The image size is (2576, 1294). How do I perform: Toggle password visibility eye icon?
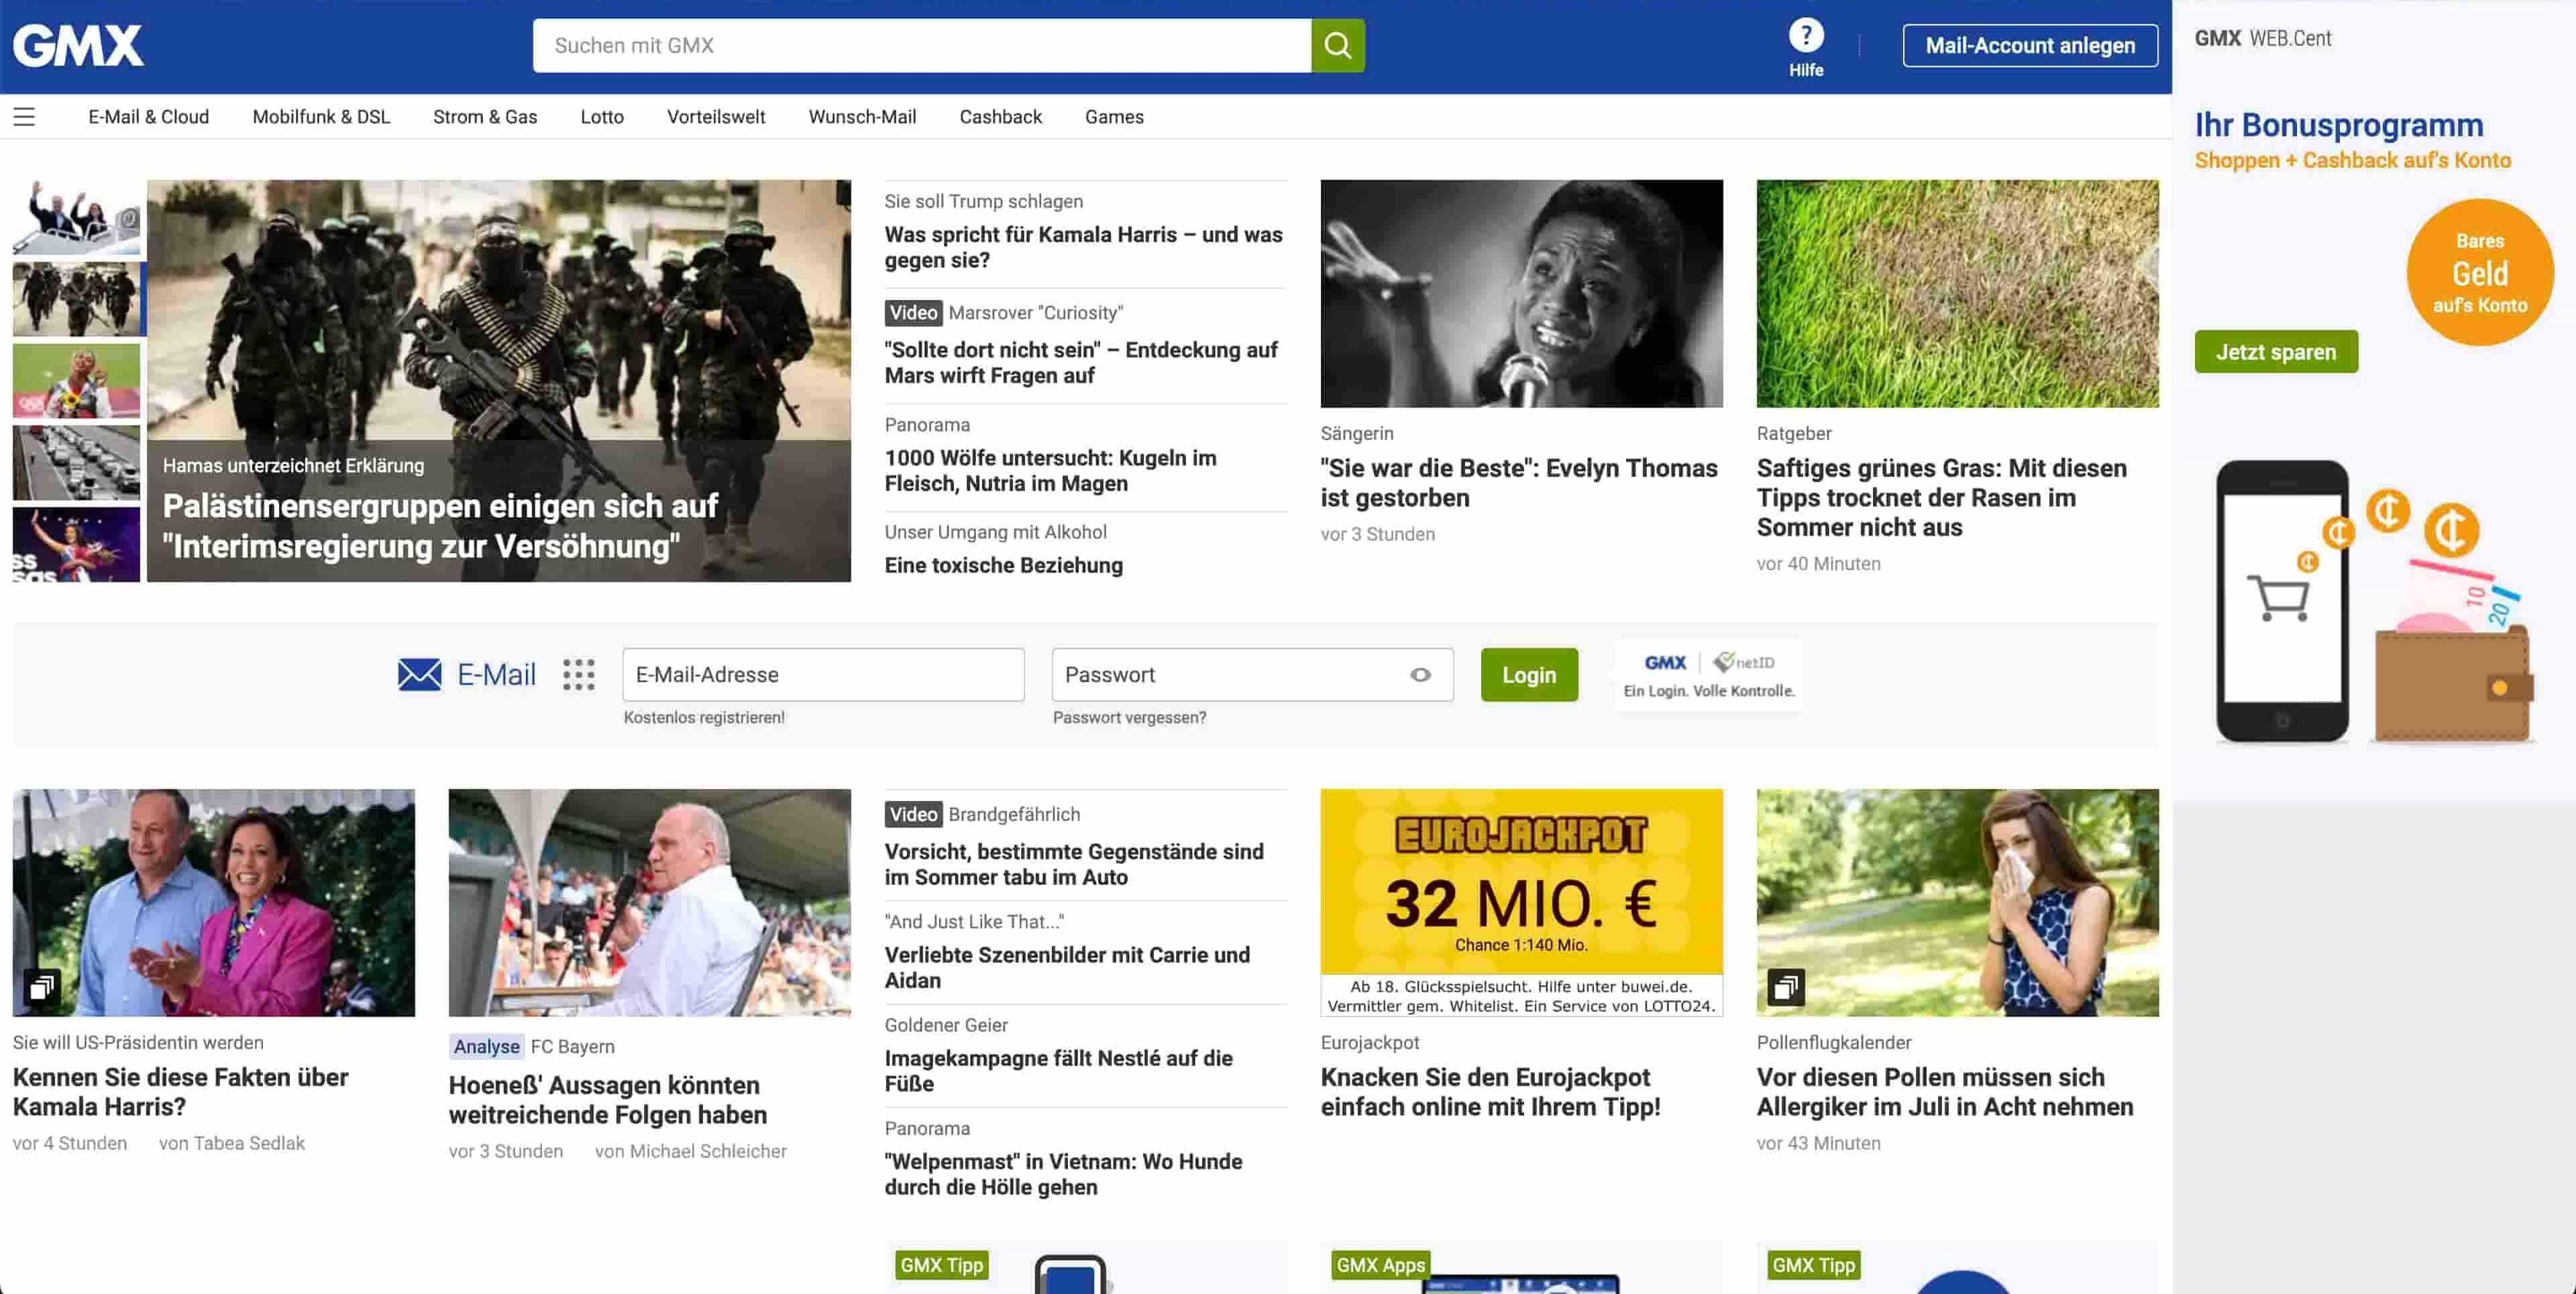pyautogui.click(x=1420, y=675)
